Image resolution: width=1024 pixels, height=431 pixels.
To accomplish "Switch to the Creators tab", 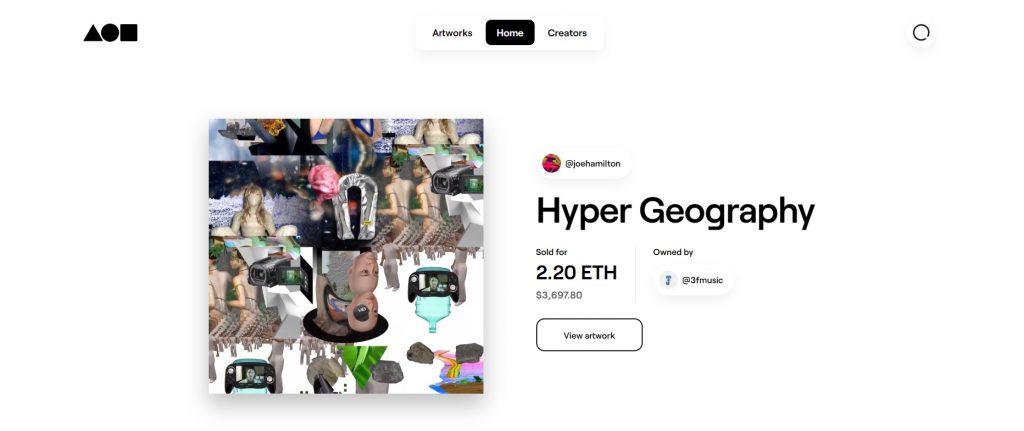I will tap(567, 33).
